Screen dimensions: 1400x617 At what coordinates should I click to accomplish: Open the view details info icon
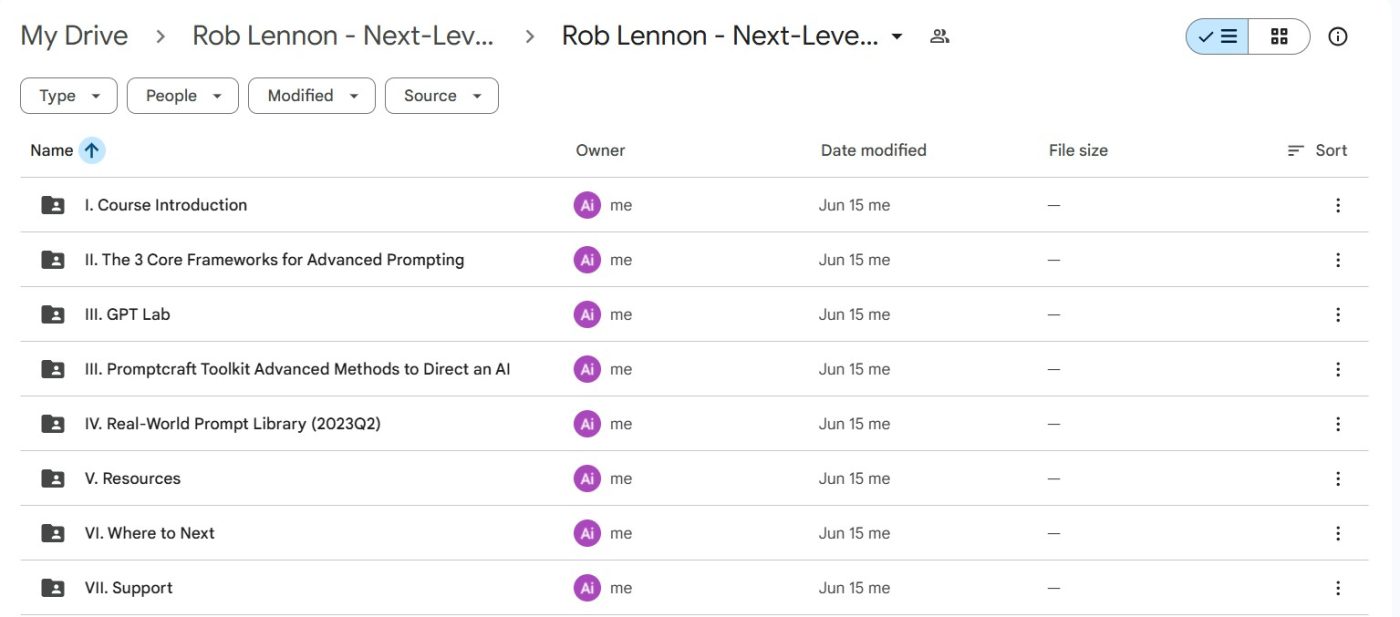coord(1337,37)
